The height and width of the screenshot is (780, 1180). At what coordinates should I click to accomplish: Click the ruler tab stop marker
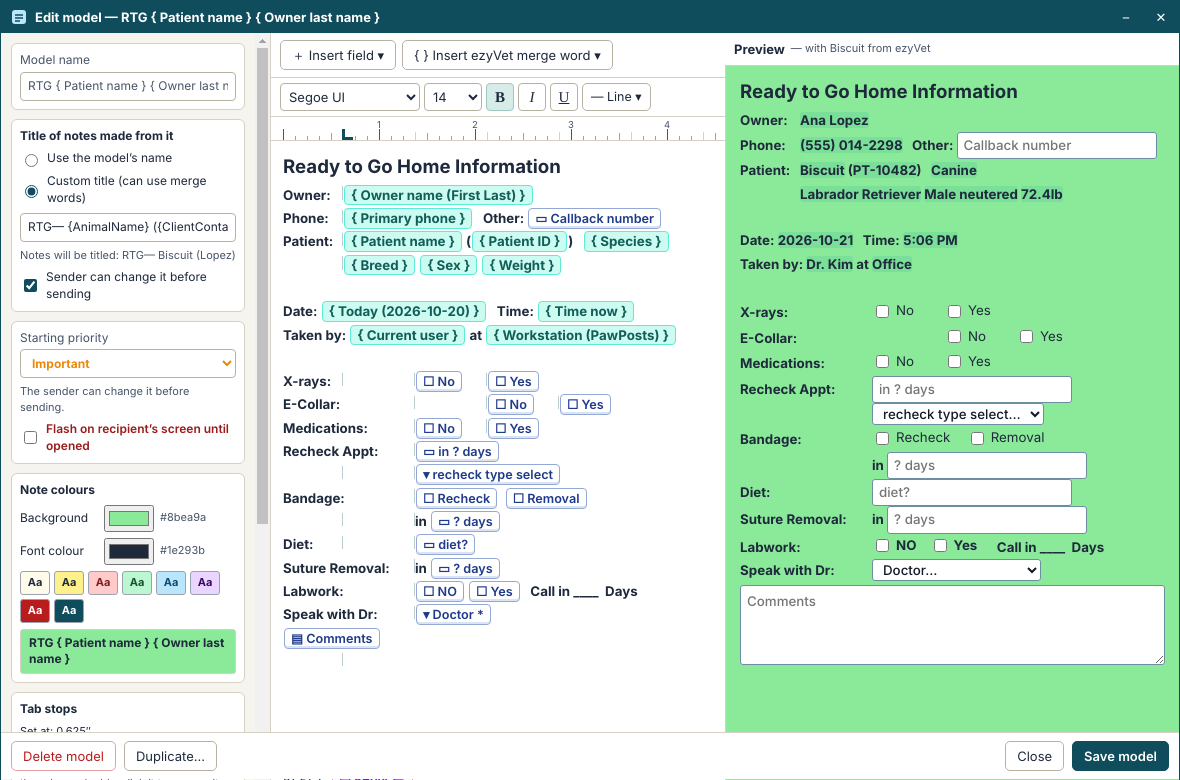pyautogui.click(x=347, y=135)
